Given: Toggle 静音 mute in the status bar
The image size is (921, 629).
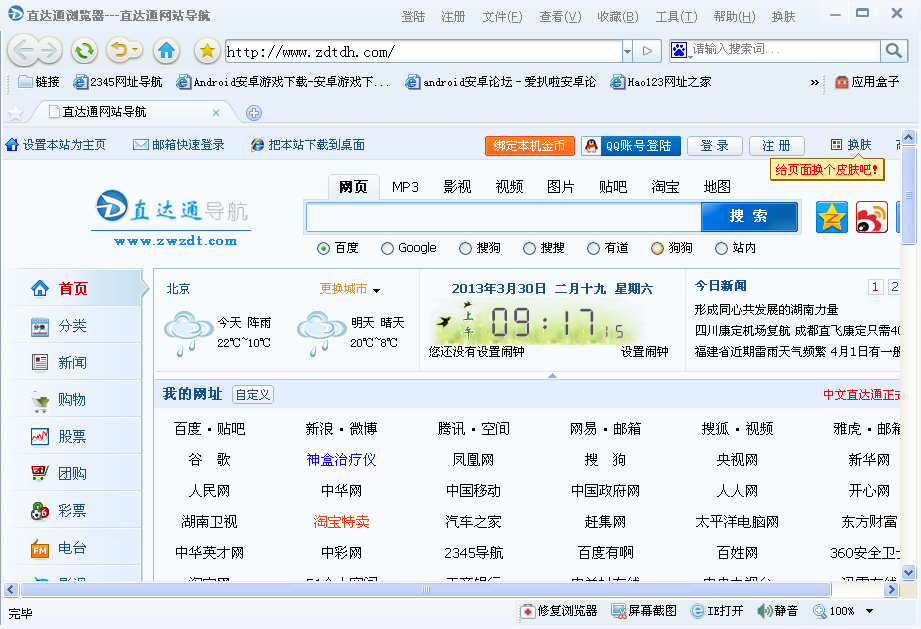Looking at the screenshot, I should 778,611.
